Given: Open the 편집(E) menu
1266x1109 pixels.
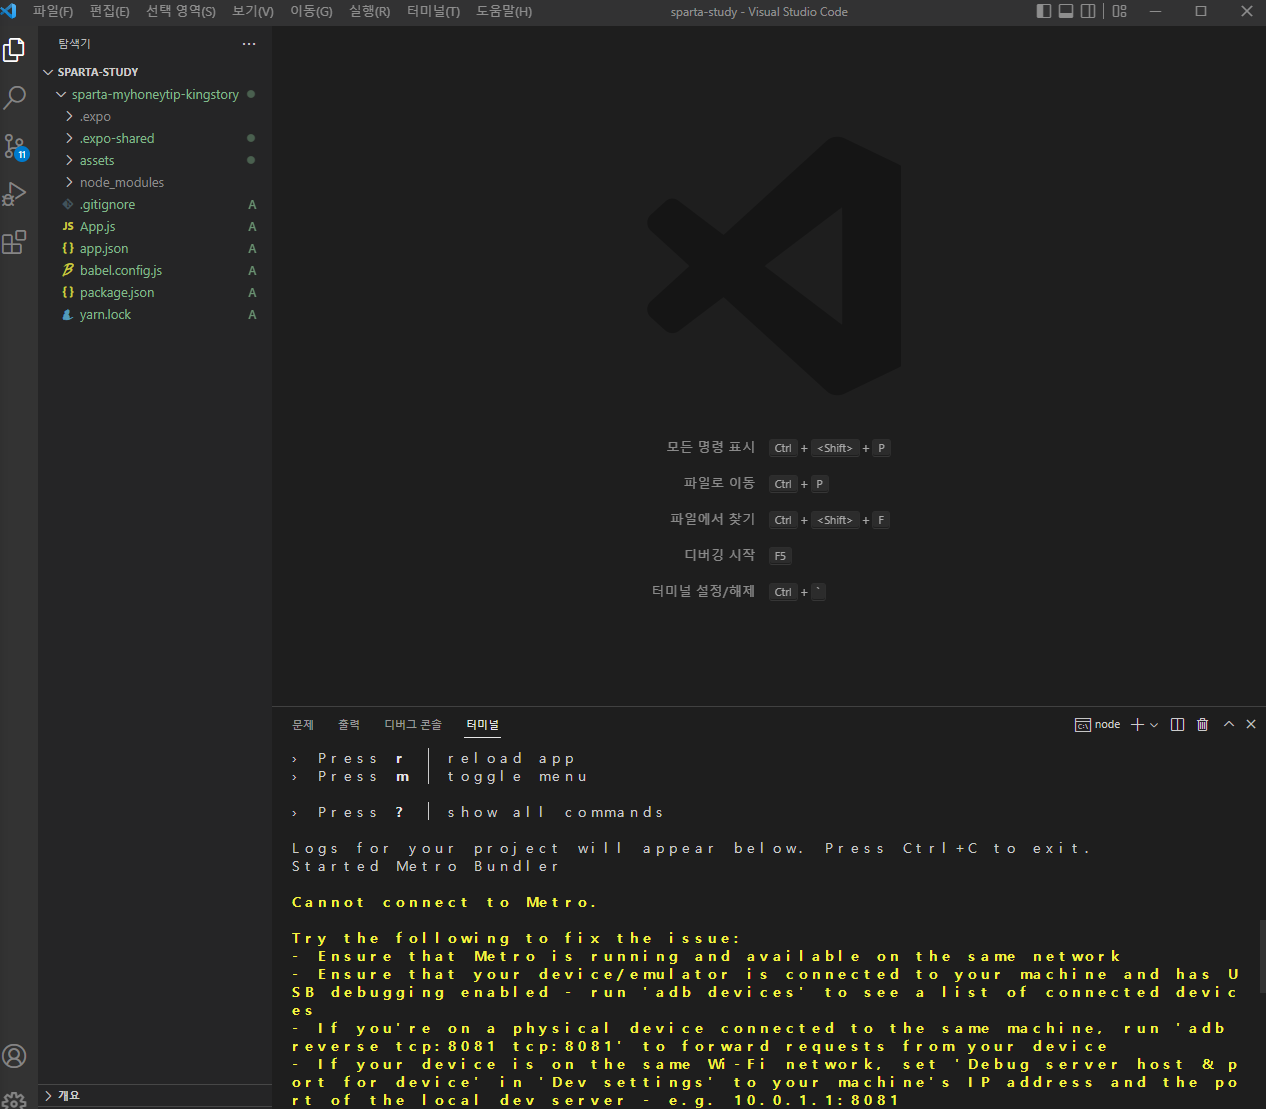Looking at the screenshot, I should click(109, 11).
